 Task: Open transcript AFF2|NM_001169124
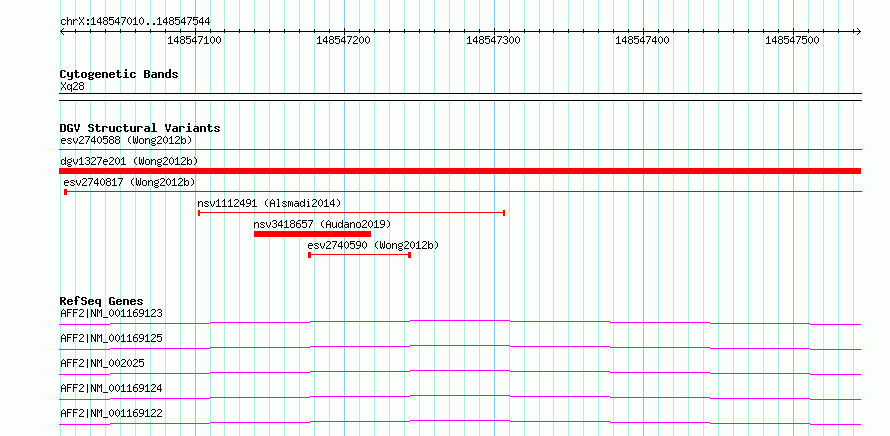point(111,388)
